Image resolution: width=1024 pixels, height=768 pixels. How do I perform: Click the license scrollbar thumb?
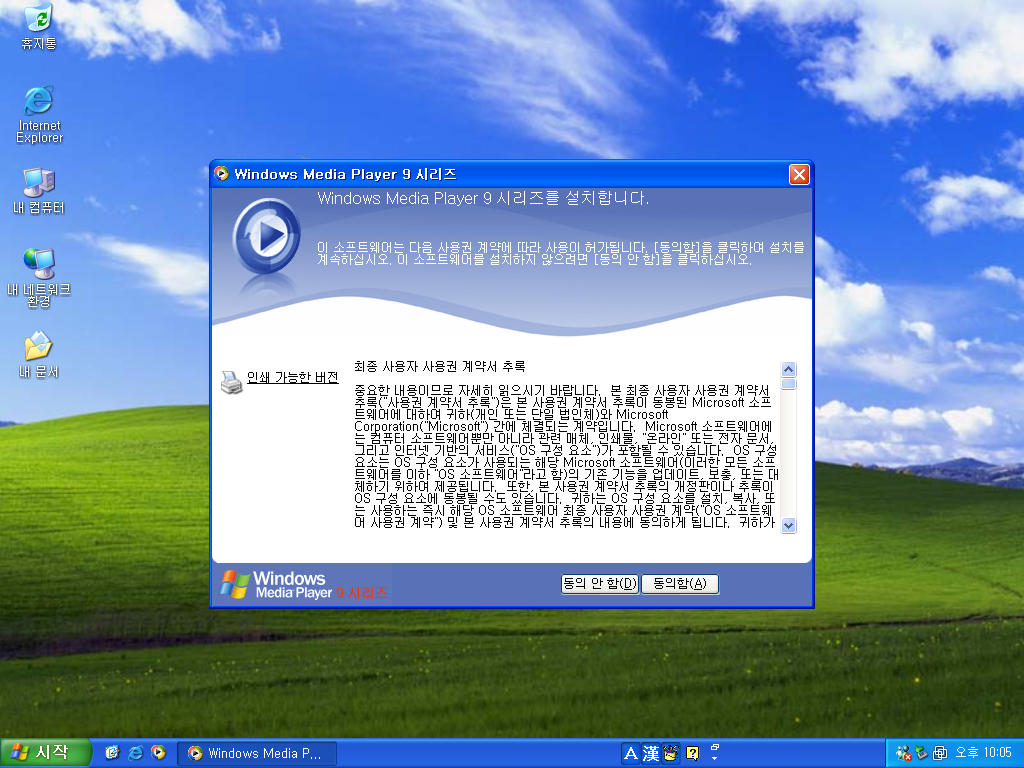tap(788, 383)
